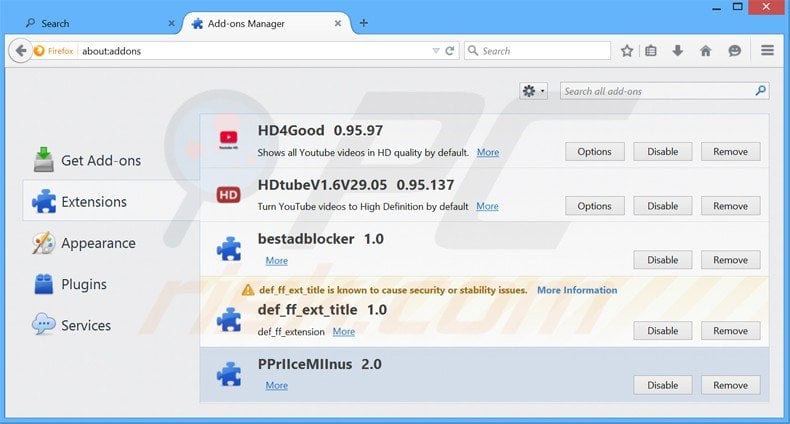
Task: Open the gear tools dropdown for add-ons
Action: coord(534,91)
